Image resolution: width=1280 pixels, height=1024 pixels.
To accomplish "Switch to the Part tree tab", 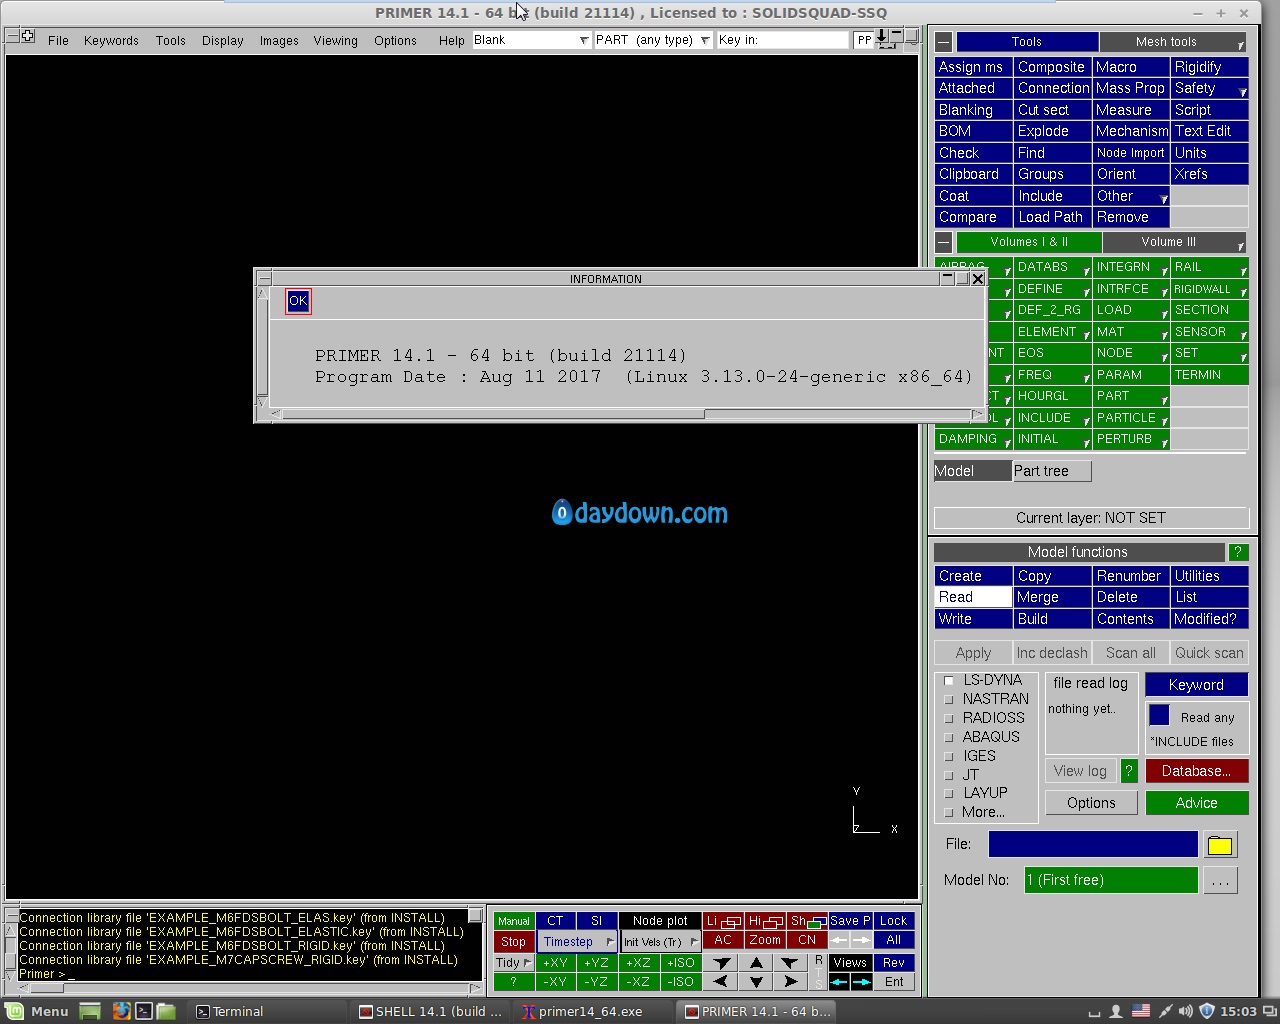I will pyautogui.click(x=1051, y=471).
